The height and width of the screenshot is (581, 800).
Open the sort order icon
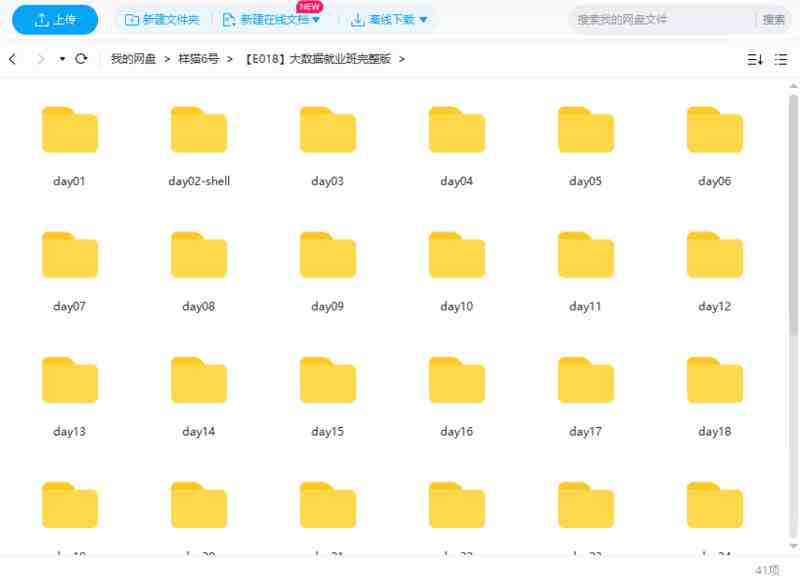point(755,59)
